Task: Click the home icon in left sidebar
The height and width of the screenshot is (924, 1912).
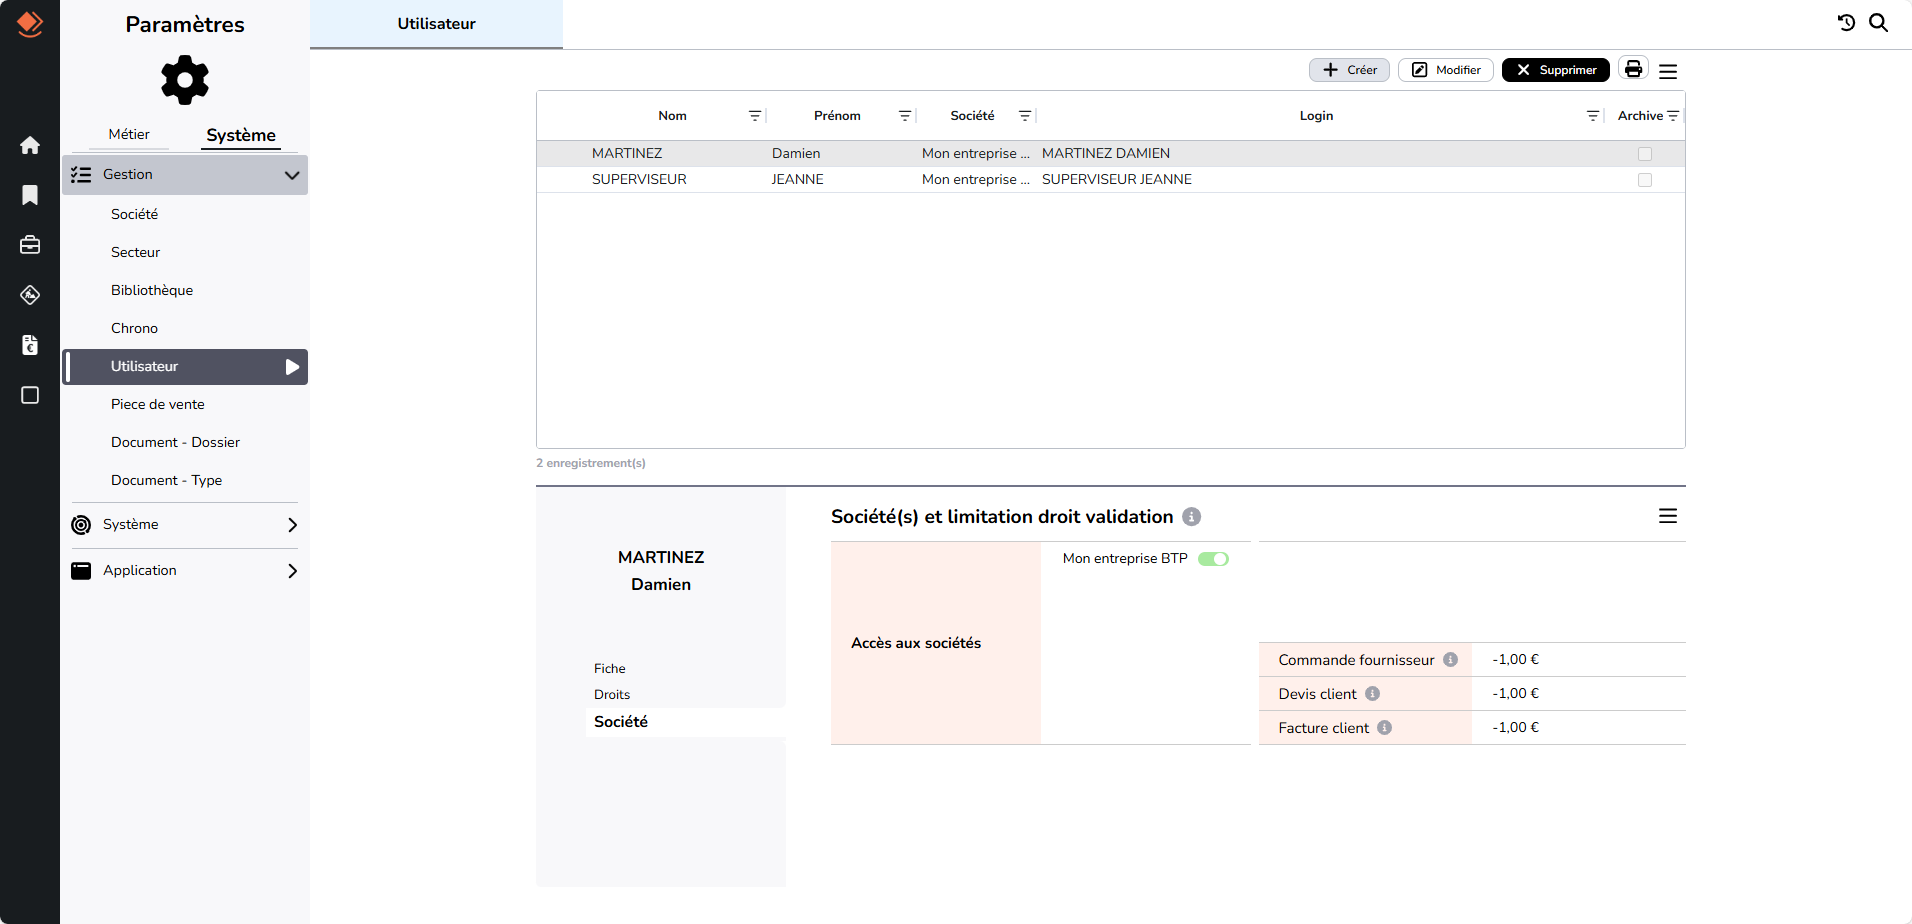Action: (x=30, y=145)
